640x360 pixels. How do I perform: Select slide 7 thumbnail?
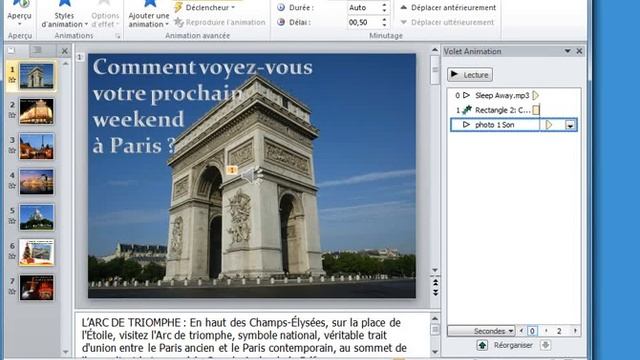pyautogui.click(x=36, y=288)
